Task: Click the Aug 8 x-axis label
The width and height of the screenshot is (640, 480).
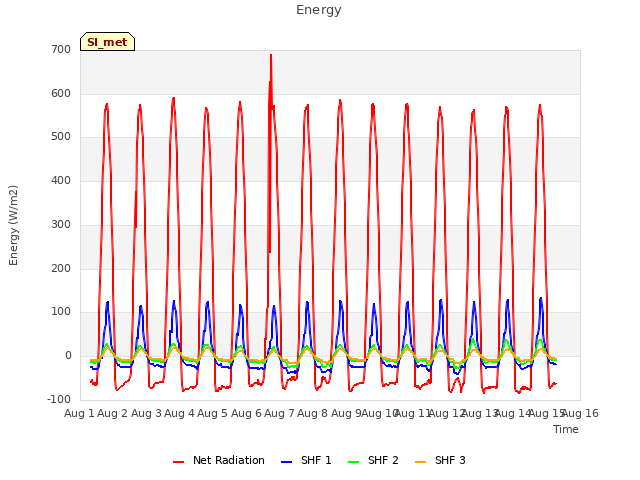Action: (312, 413)
